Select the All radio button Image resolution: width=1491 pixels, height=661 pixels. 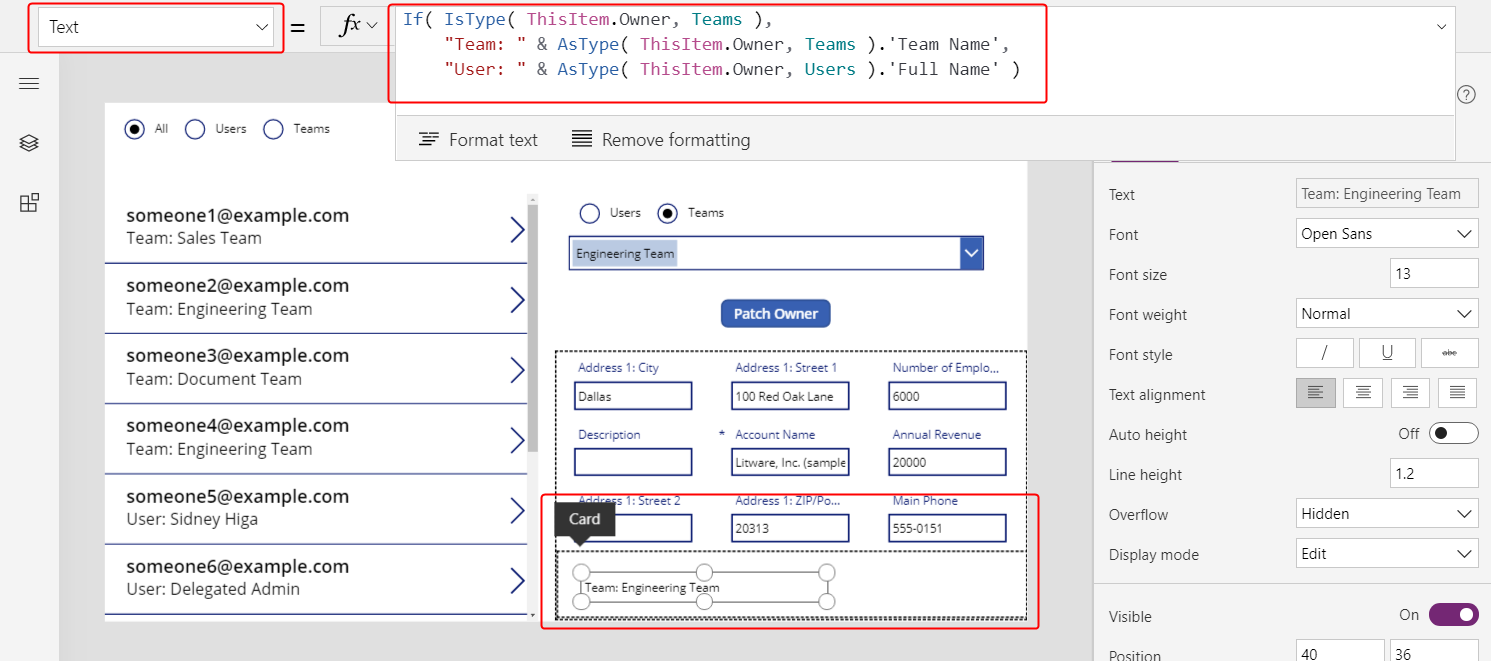pos(134,129)
